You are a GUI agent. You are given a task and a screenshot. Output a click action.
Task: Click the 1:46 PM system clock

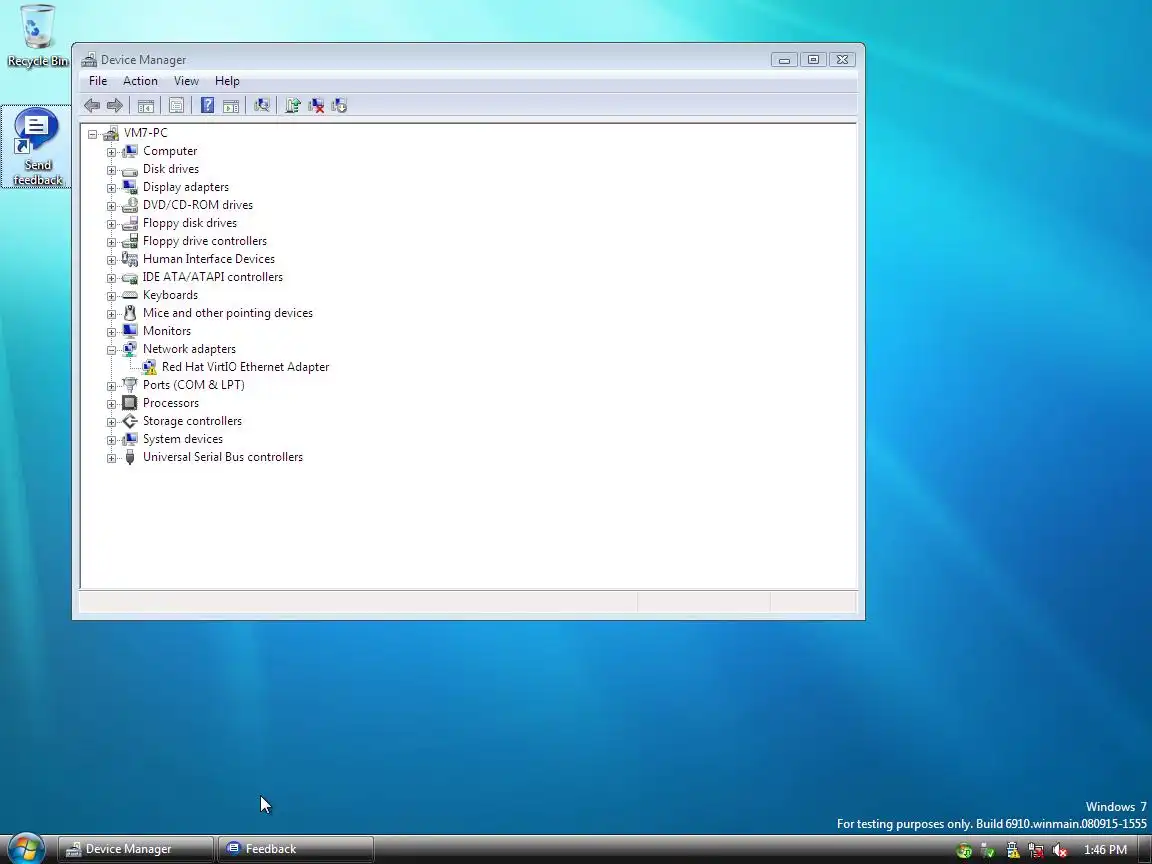pyautogui.click(x=1105, y=850)
